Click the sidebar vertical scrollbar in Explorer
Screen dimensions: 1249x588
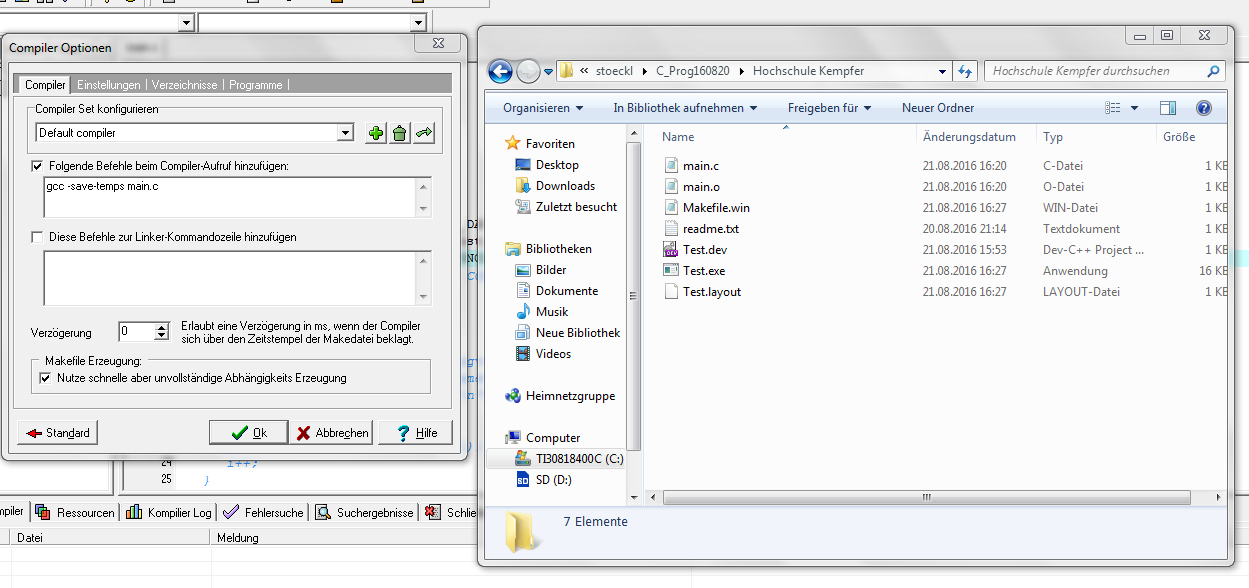click(x=632, y=295)
